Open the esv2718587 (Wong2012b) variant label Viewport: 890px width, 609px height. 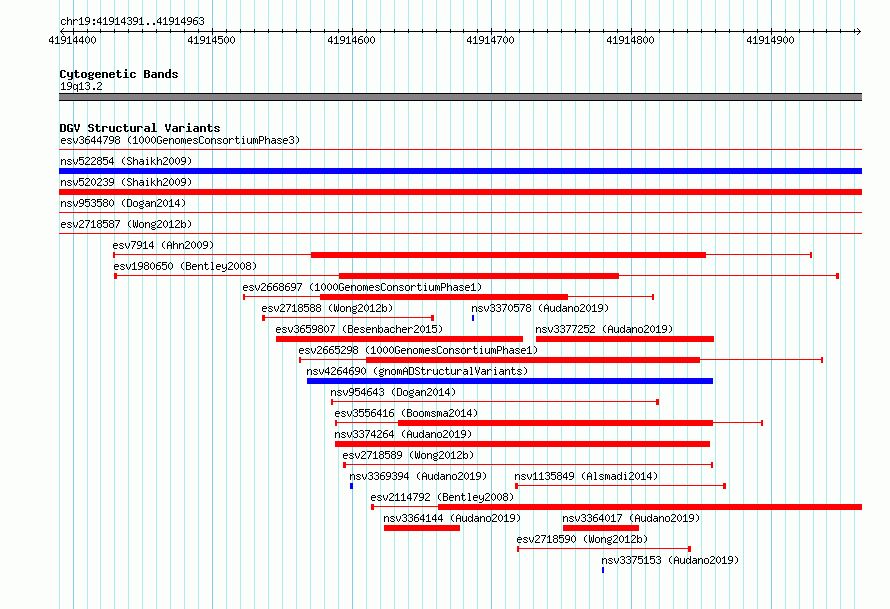point(126,224)
